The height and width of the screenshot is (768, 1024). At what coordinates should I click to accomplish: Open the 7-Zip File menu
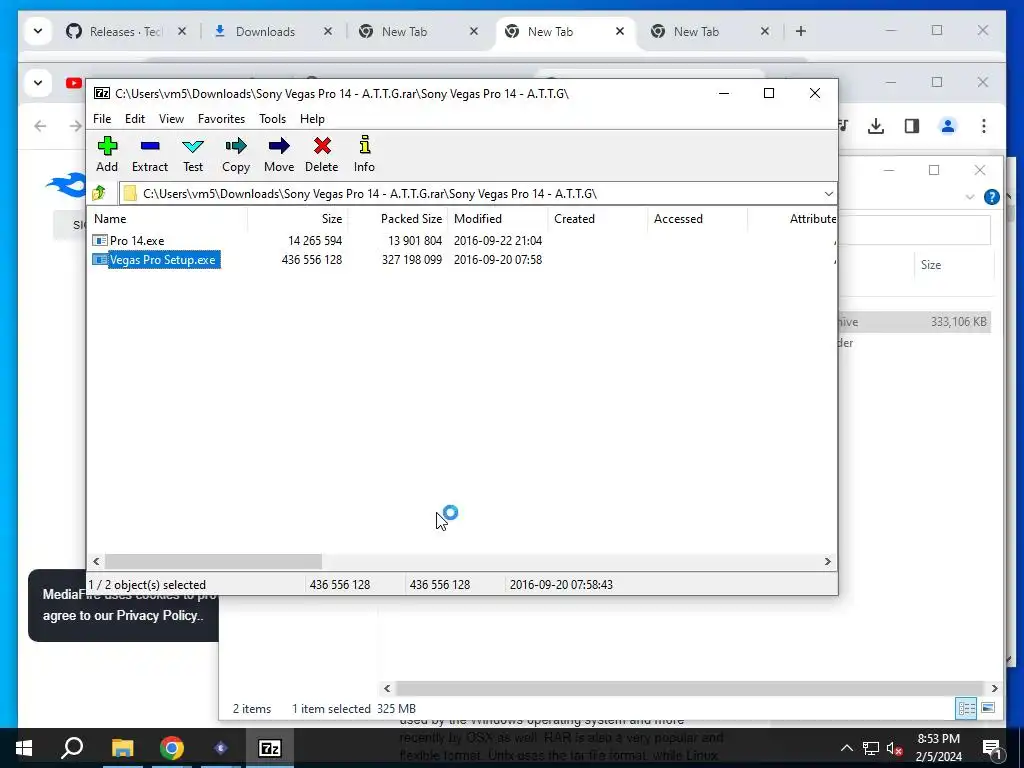pyautogui.click(x=102, y=119)
